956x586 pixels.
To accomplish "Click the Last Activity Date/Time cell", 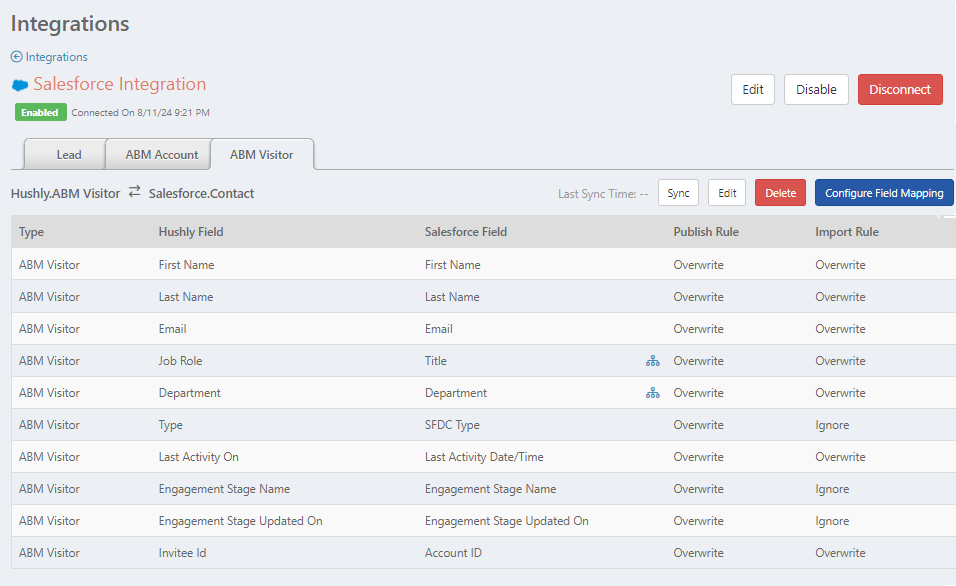I will point(484,457).
